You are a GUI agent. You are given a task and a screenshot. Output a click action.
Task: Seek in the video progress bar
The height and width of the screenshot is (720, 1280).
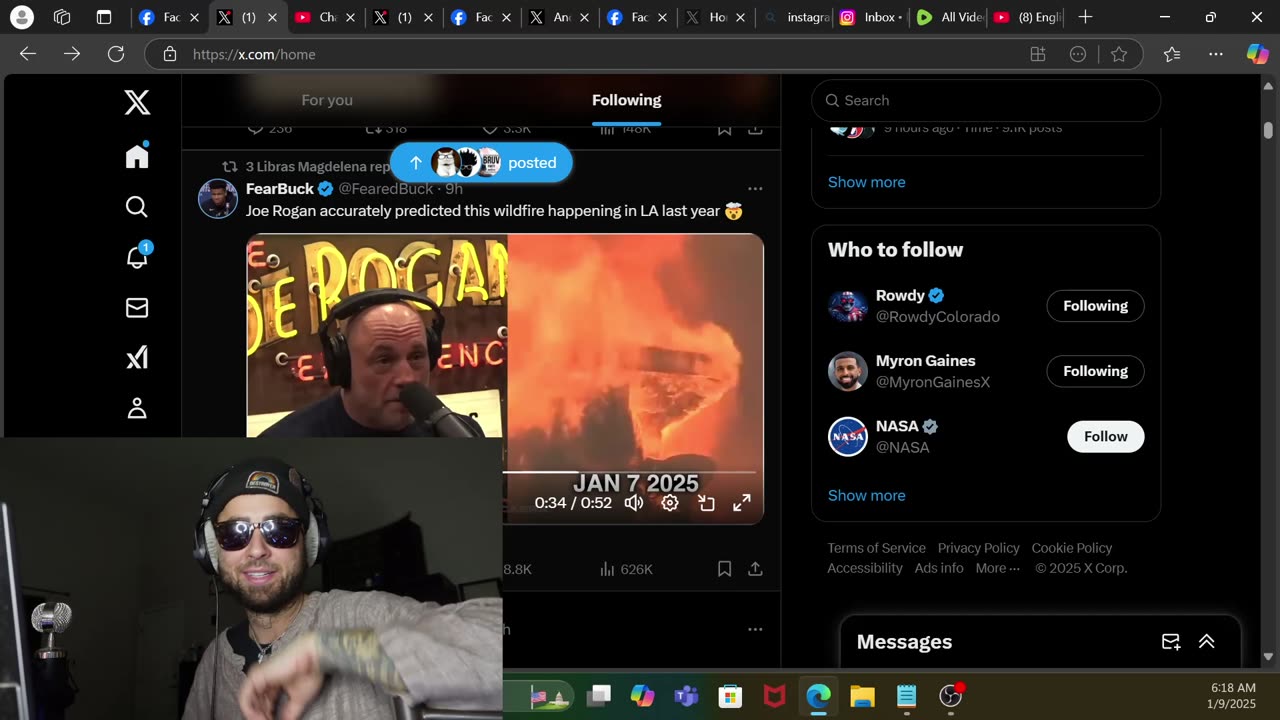coord(628,472)
